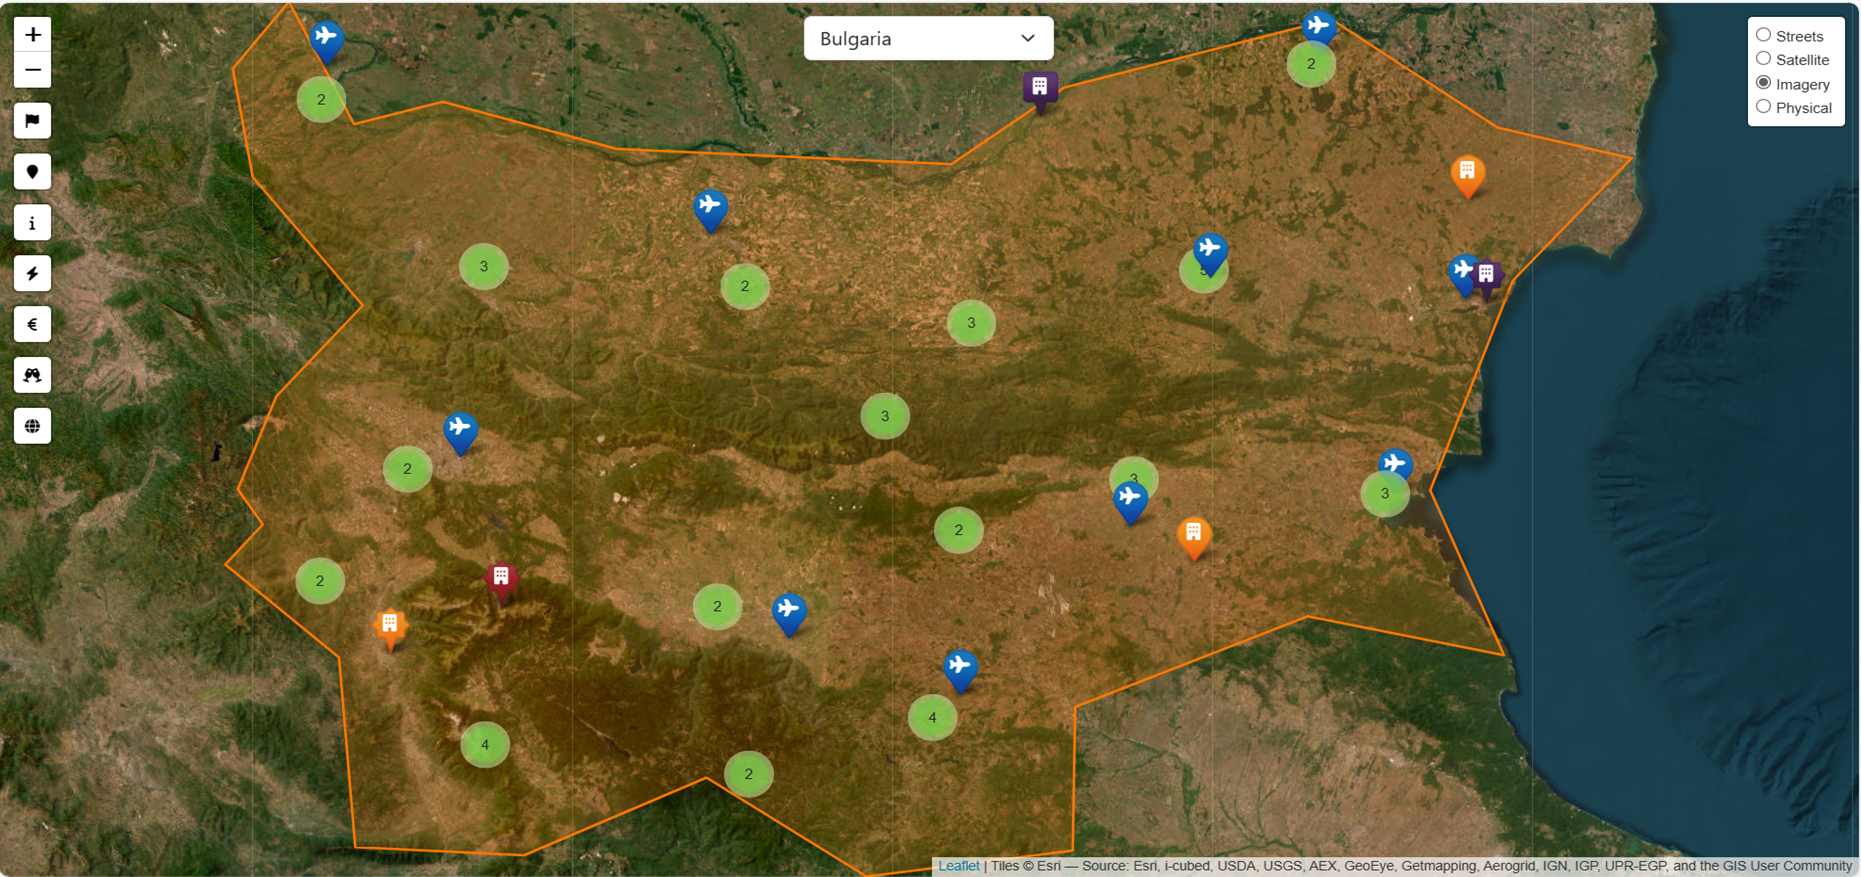The image size is (1861, 877).
Task: Click the orange building marker in the northeast
Action: click(1467, 174)
